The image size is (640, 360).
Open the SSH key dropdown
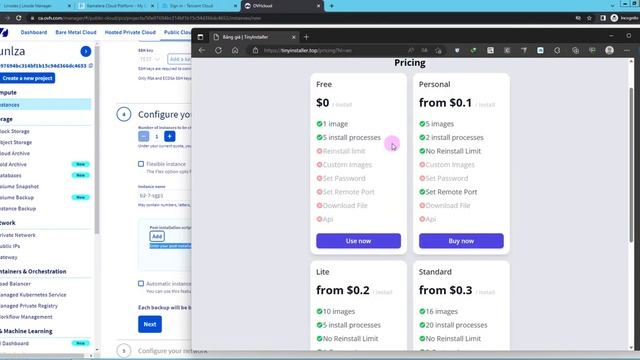150,59
